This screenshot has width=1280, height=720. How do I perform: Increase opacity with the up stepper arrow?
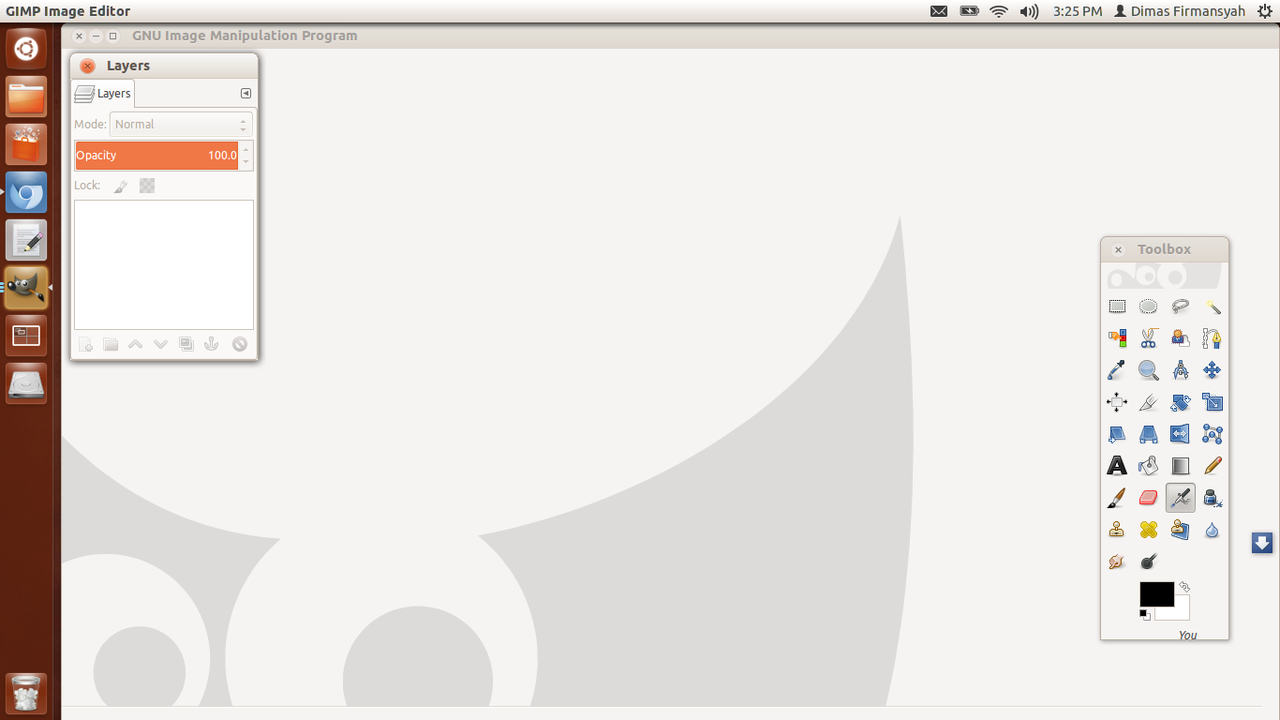tap(246, 149)
